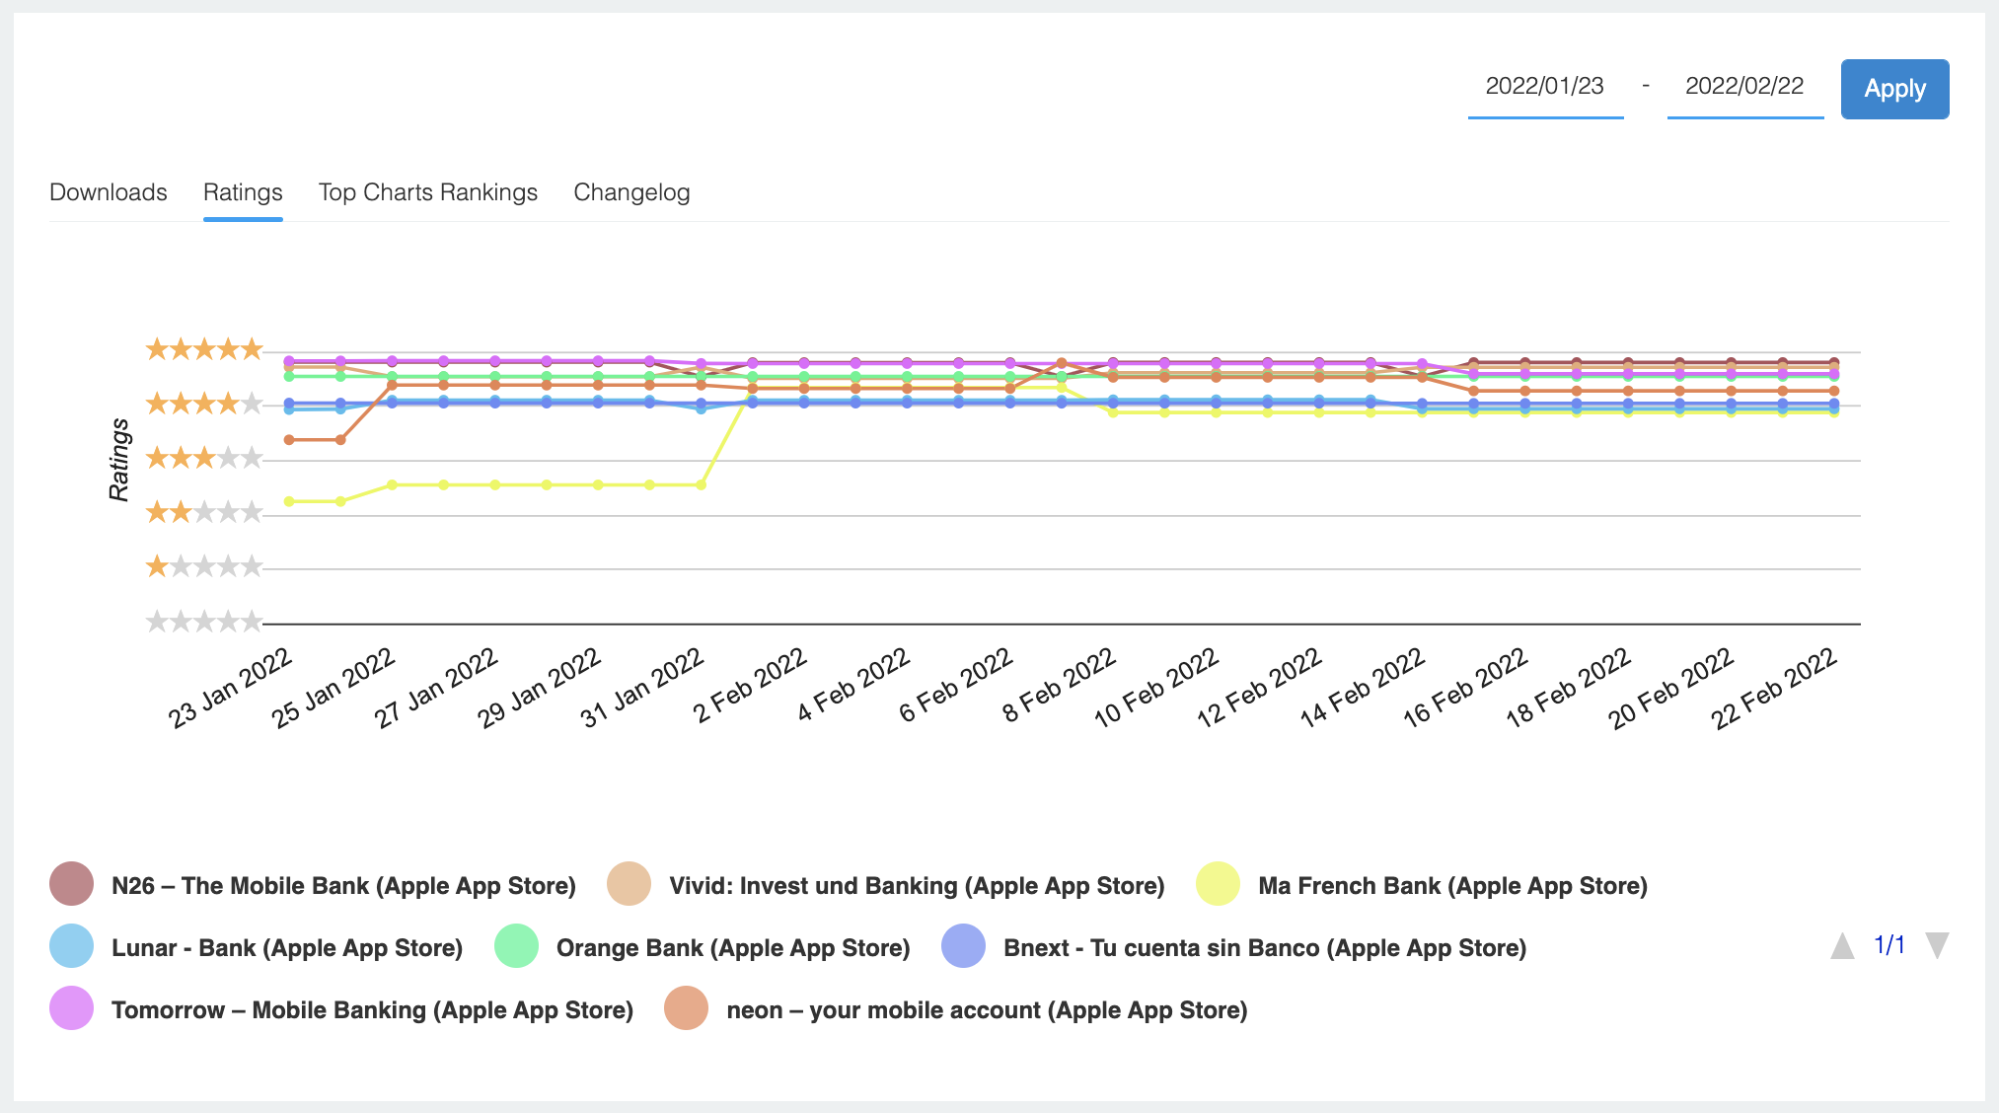Click Lunar Bank light-blue legend circle
1999x1113 pixels.
click(x=71, y=946)
